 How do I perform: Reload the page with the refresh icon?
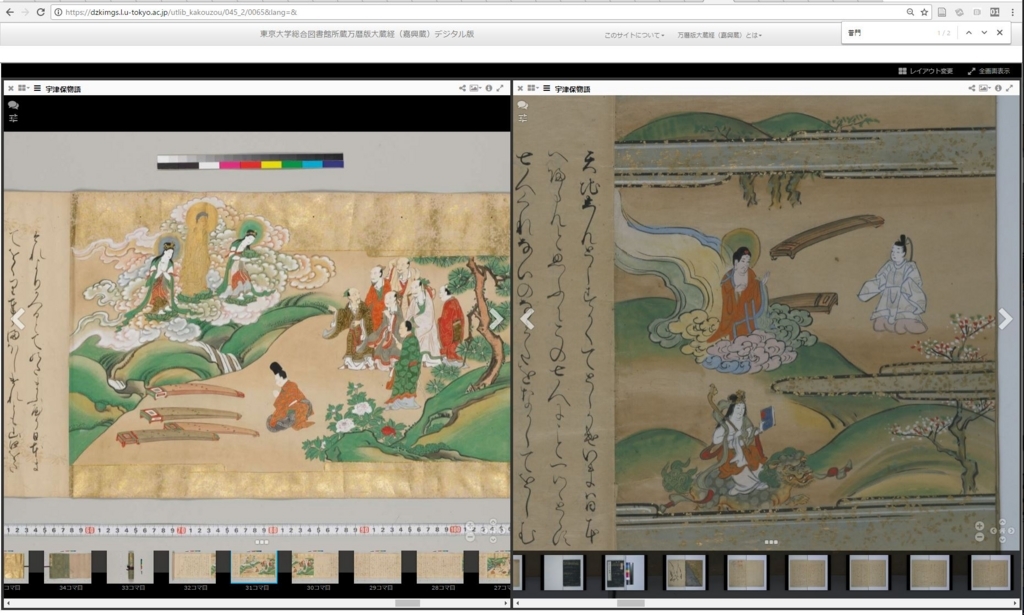40,12
